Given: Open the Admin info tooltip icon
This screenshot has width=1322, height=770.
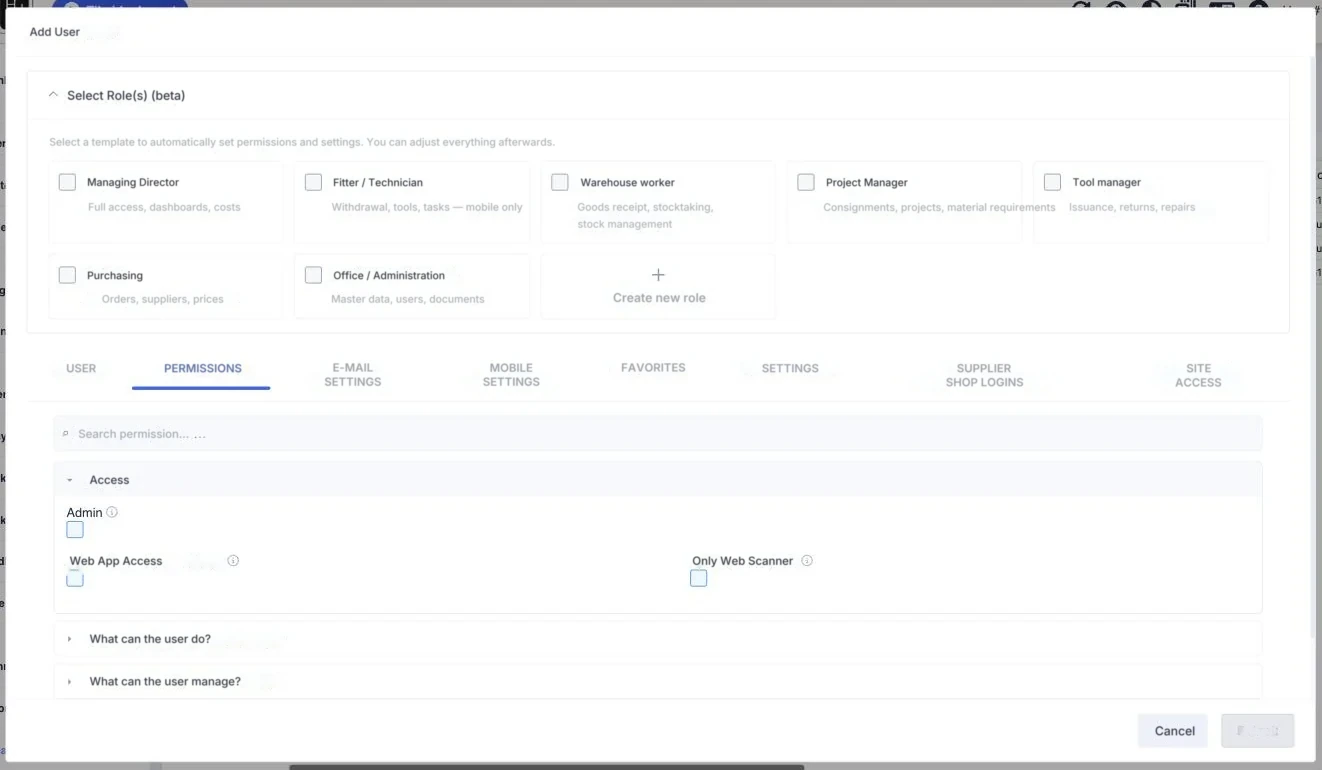Looking at the screenshot, I should click(x=112, y=512).
